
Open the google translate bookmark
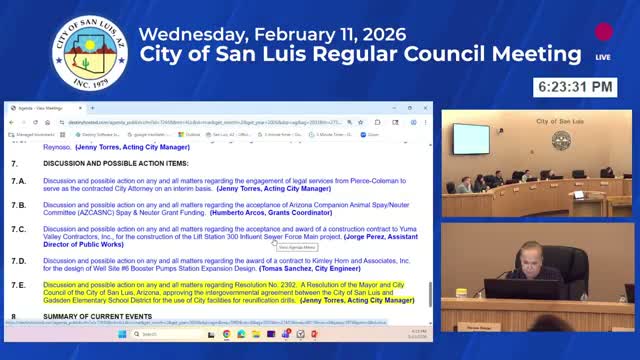pos(149,135)
